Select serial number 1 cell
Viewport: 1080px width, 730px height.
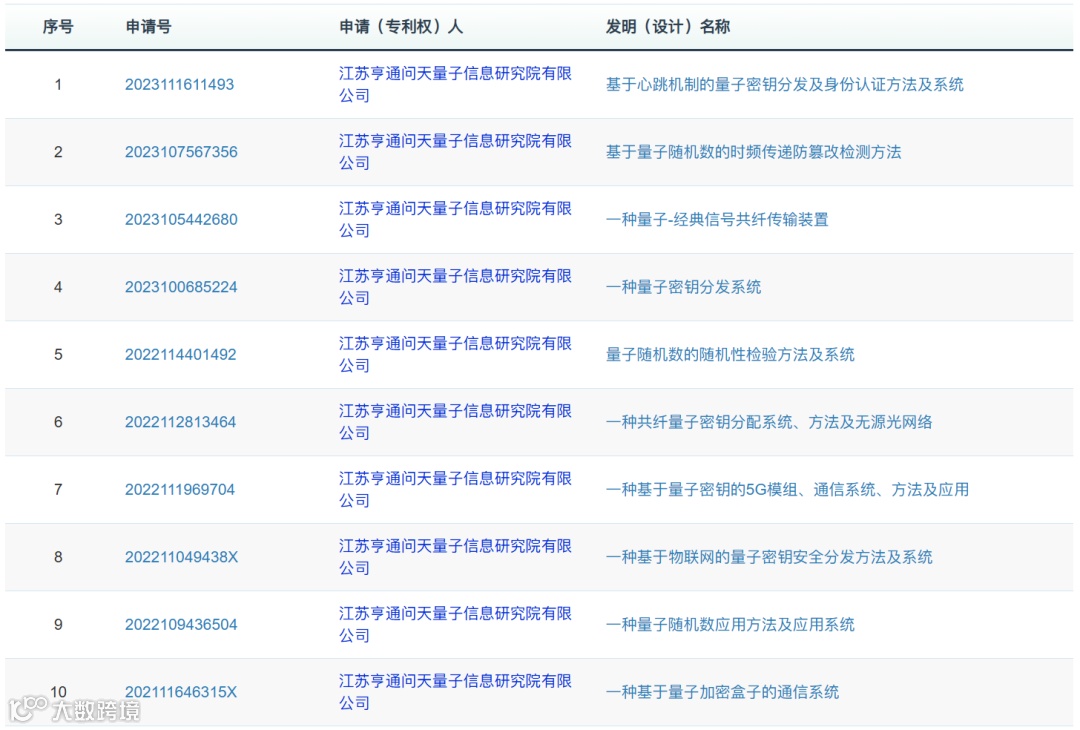click(x=59, y=85)
